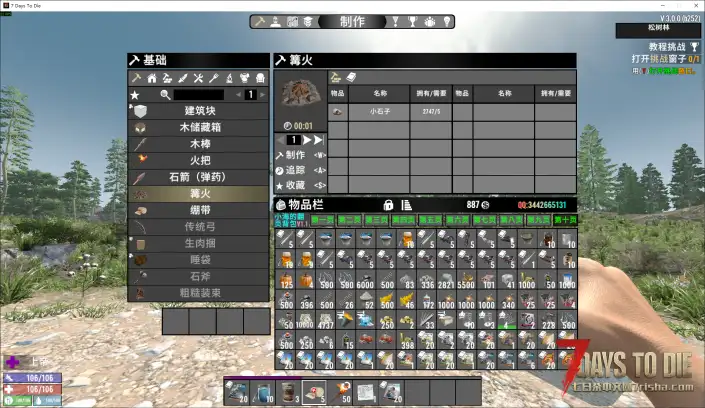This screenshot has width=705, height=408.
Task: Select 木棒 recipe
Action: click(x=199, y=144)
